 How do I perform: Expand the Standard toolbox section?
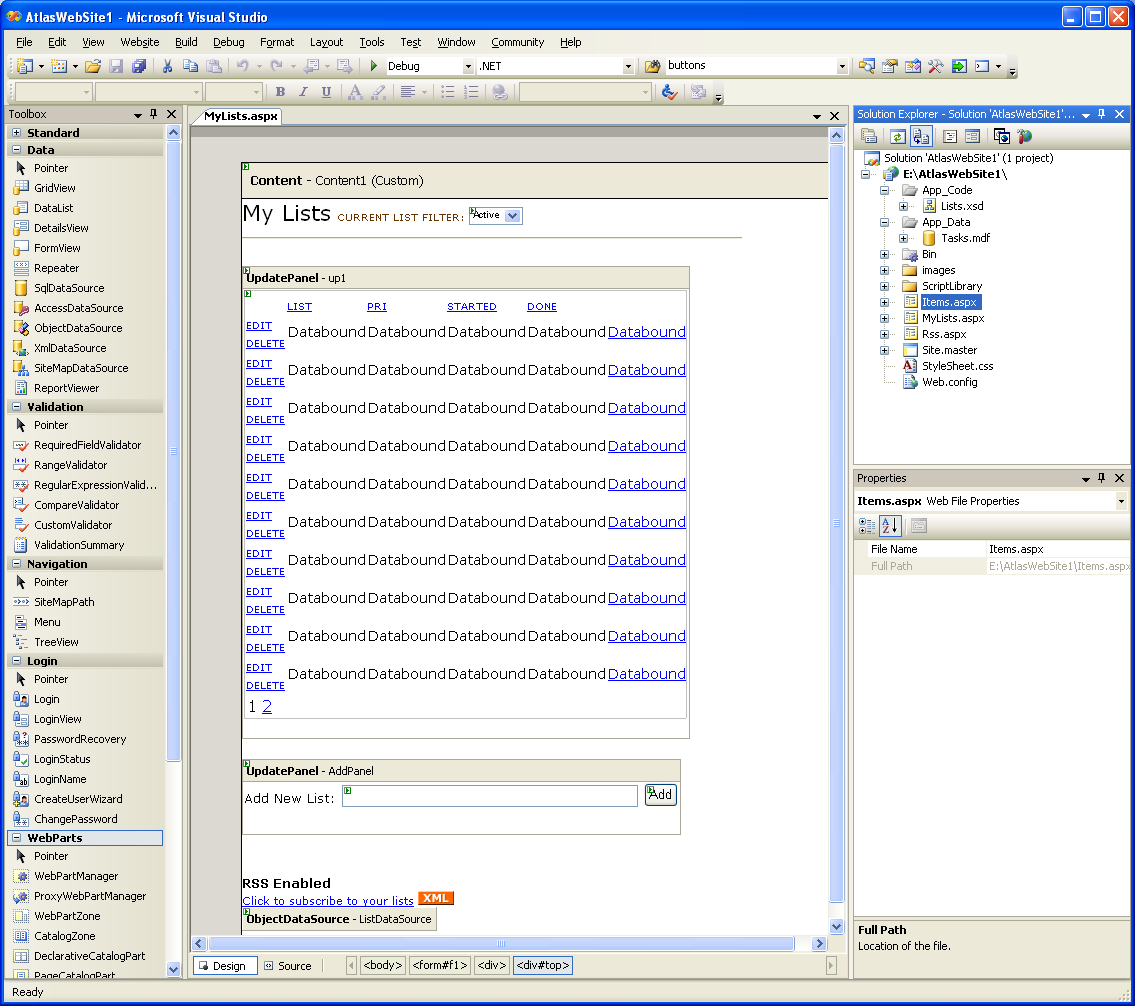coord(17,132)
